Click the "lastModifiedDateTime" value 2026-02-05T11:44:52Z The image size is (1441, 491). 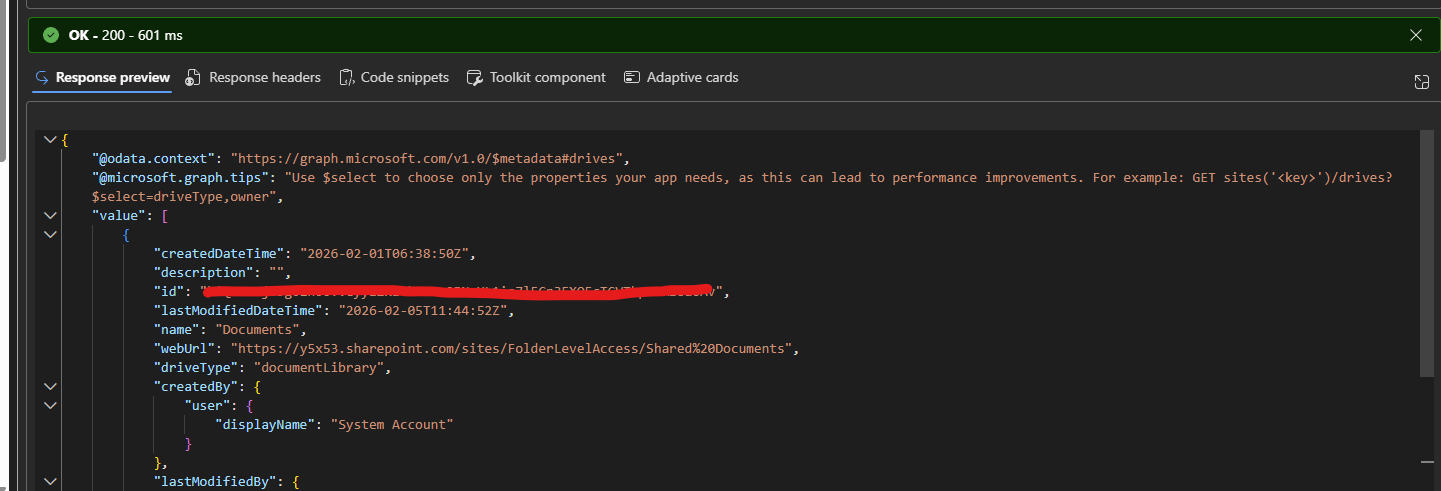[x=424, y=310]
